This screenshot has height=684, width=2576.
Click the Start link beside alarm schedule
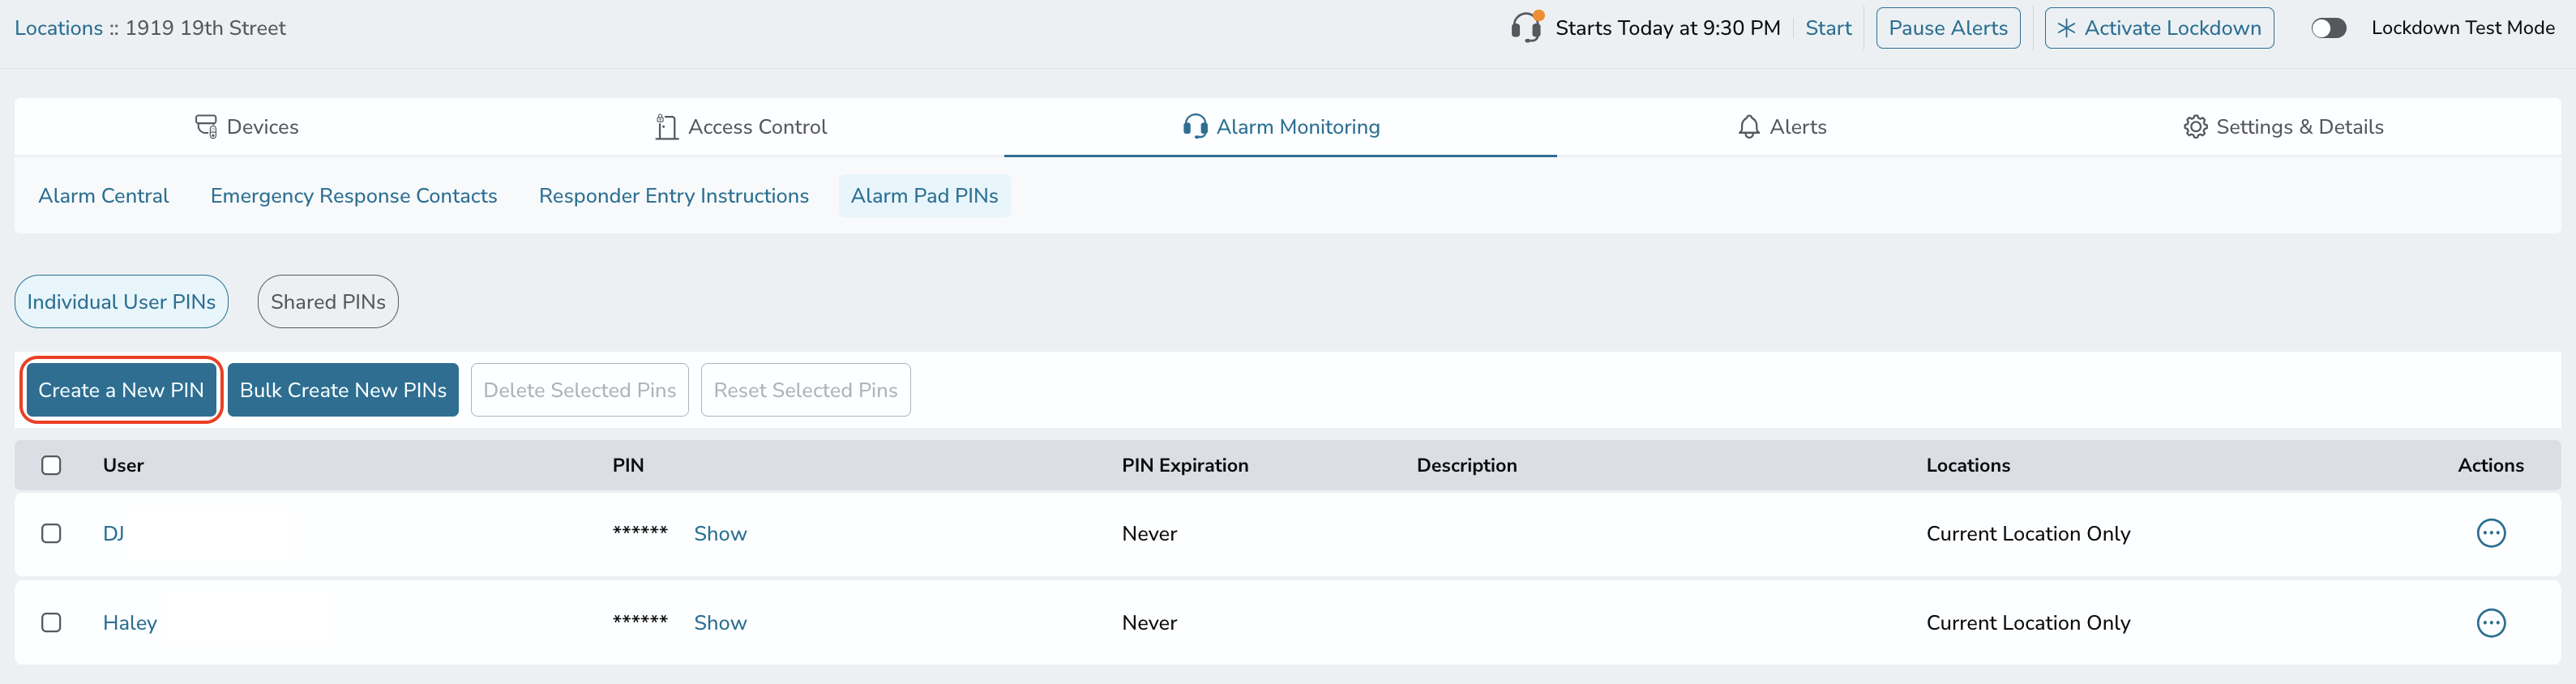(1828, 28)
